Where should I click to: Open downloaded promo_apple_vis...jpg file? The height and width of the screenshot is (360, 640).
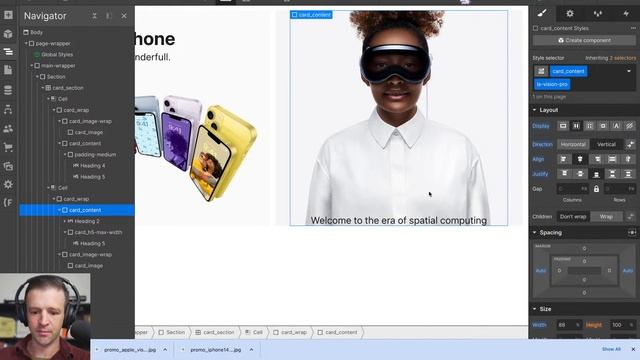click(129, 350)
